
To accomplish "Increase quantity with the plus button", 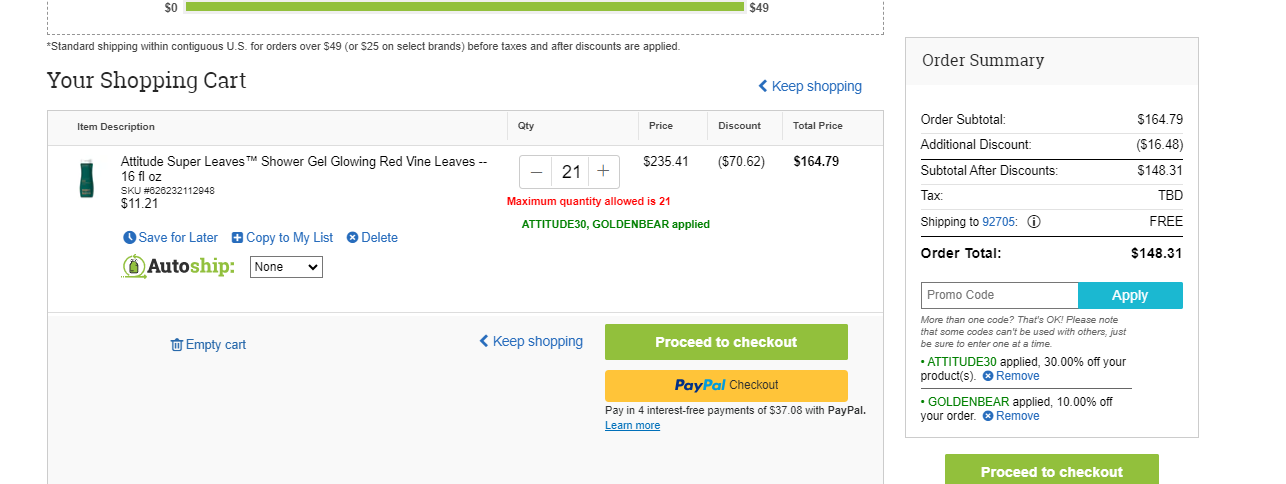I will point(603,172).
